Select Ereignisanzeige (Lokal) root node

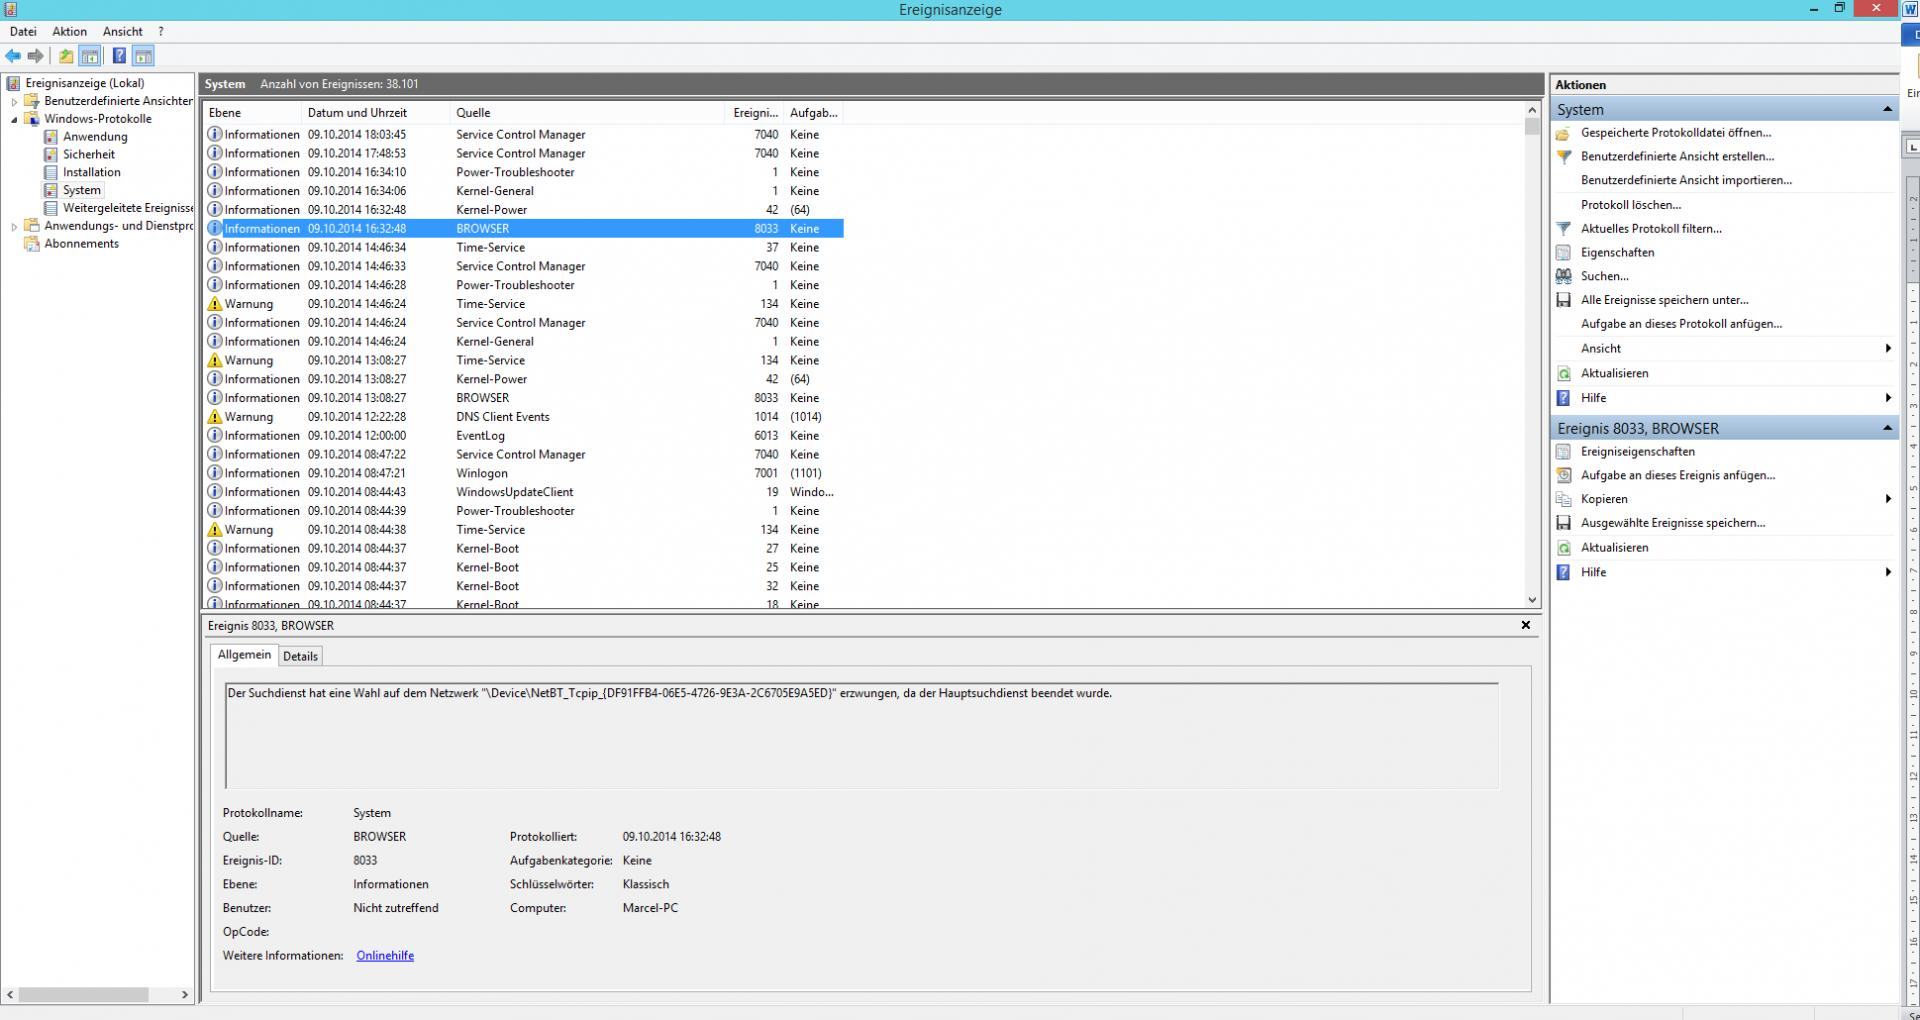click(85, 84)
